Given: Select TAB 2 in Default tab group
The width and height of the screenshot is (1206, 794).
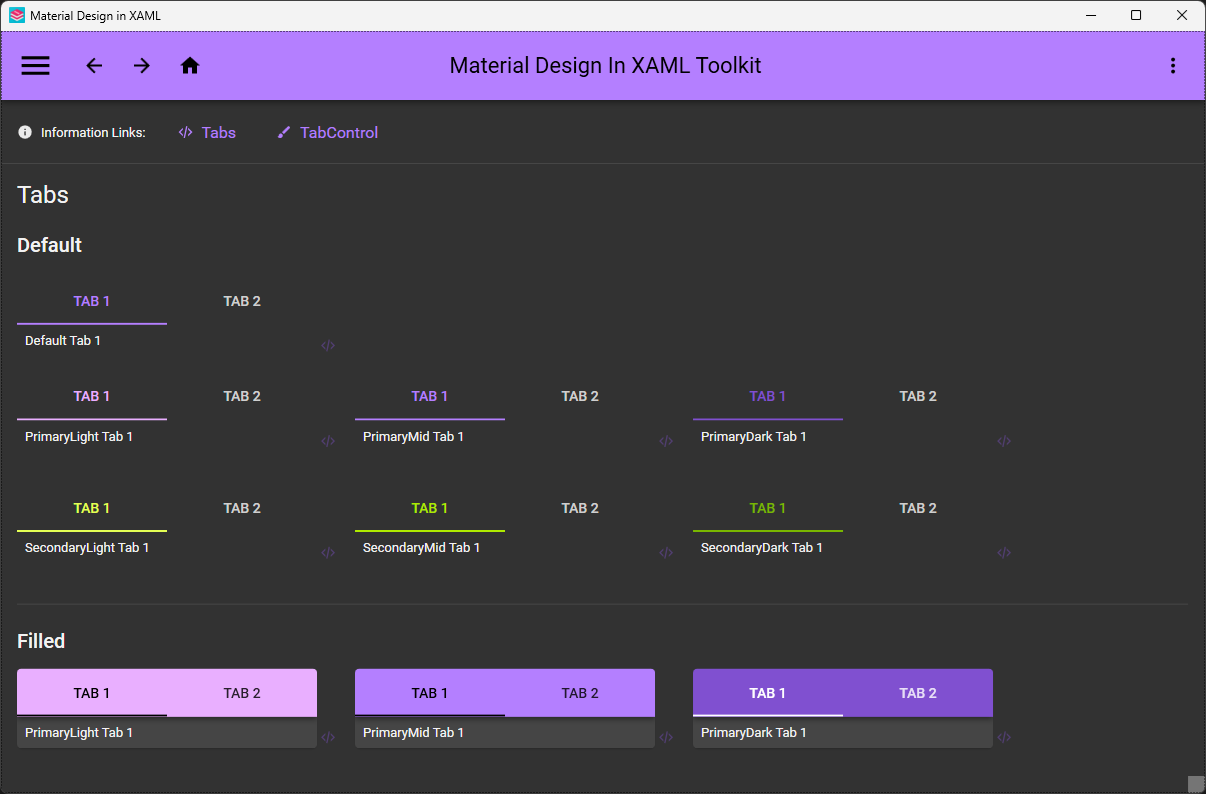Looking at the screenshot, I should point(242,301).
